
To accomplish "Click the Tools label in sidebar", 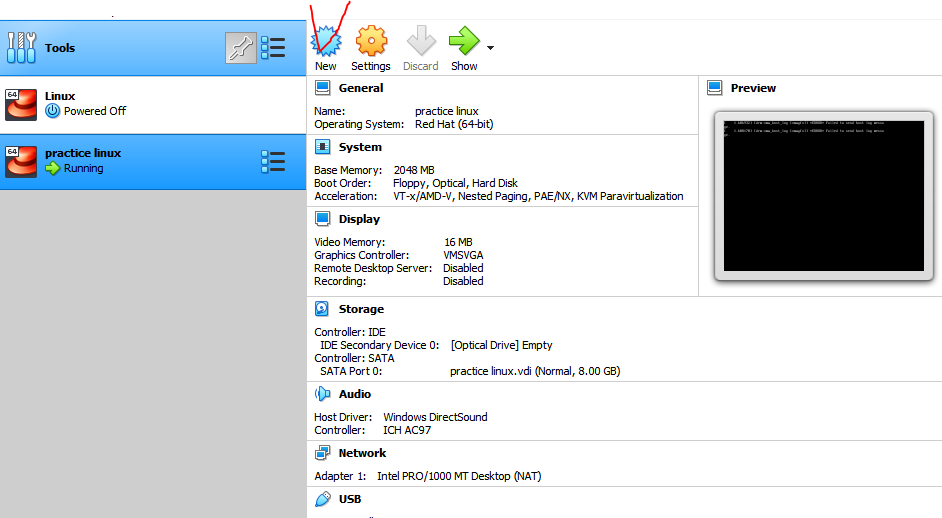I will coord(60,48).
